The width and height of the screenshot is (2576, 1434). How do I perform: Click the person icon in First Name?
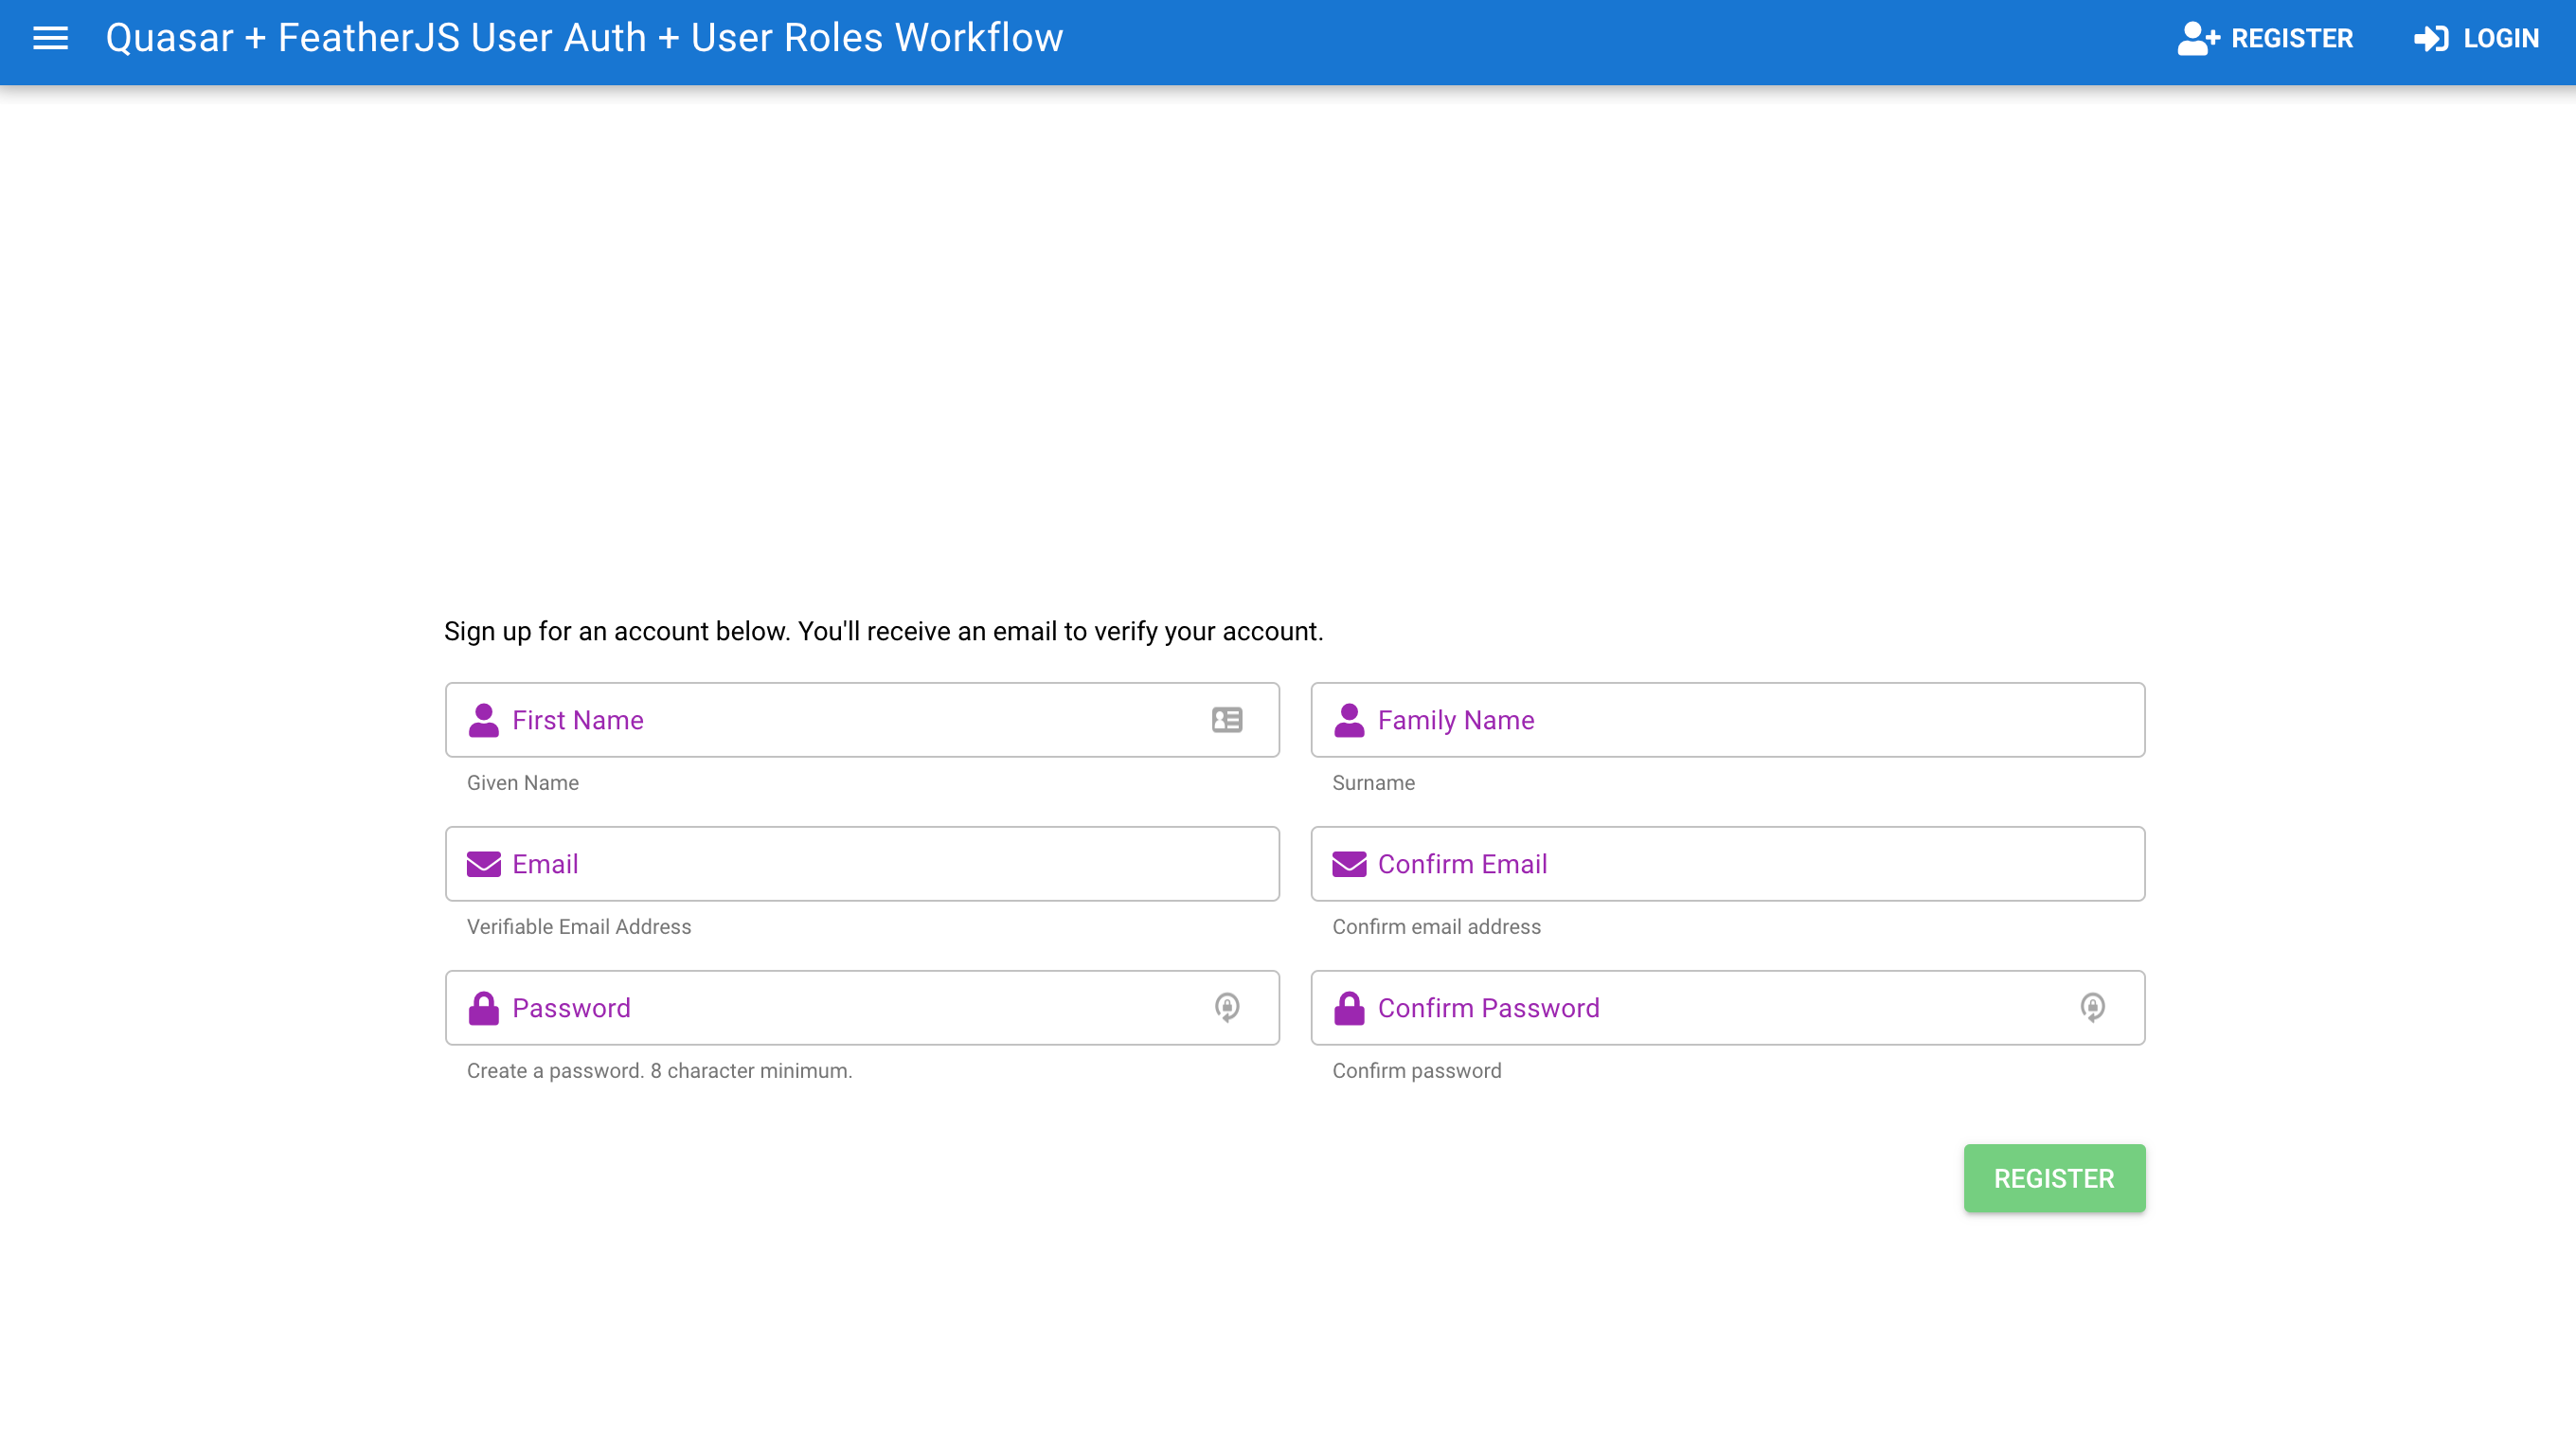(x=483, y=720)
